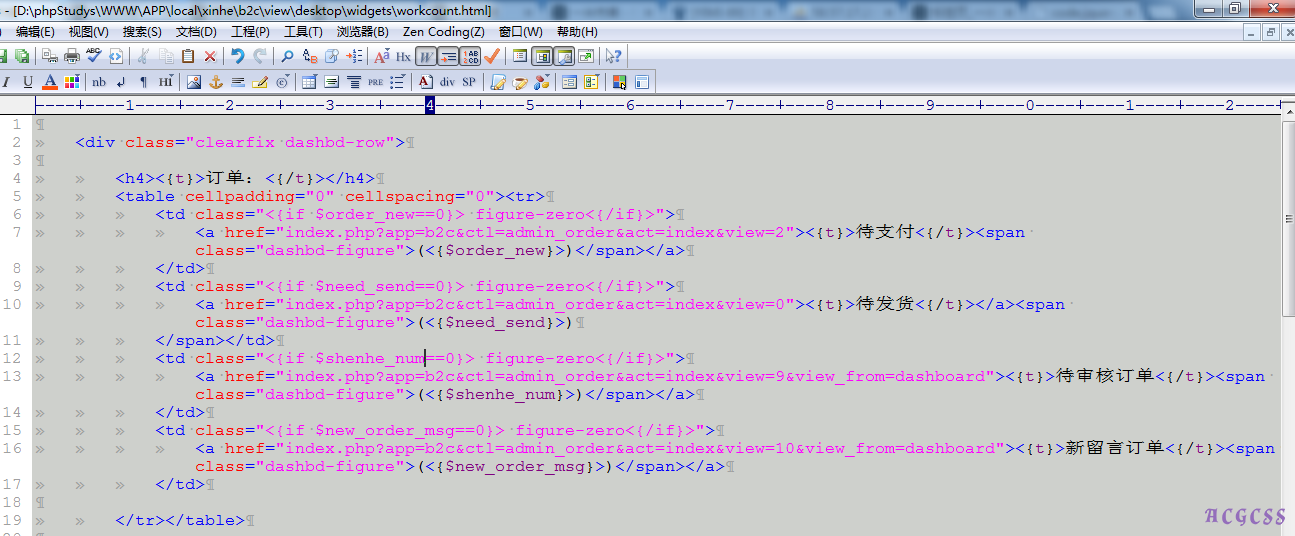
Task: Toggle the auto indent button
Action: coord(448,57)
